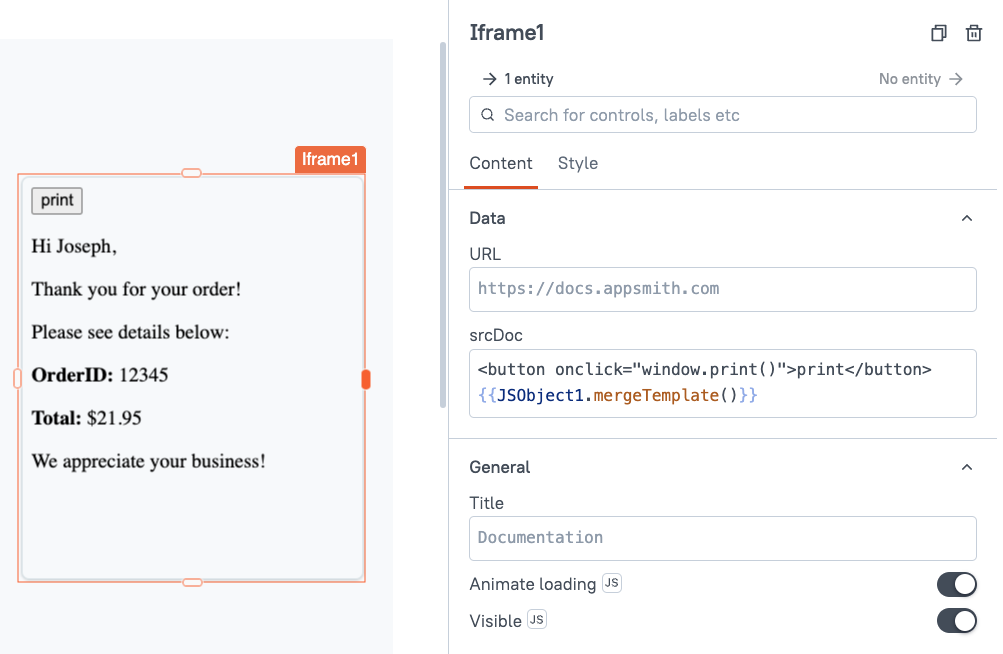This screenshot has width=1003, height=654.
Task: Click the arrow icon after No entity
Action: pyautogui.click(x=954, y=78)
